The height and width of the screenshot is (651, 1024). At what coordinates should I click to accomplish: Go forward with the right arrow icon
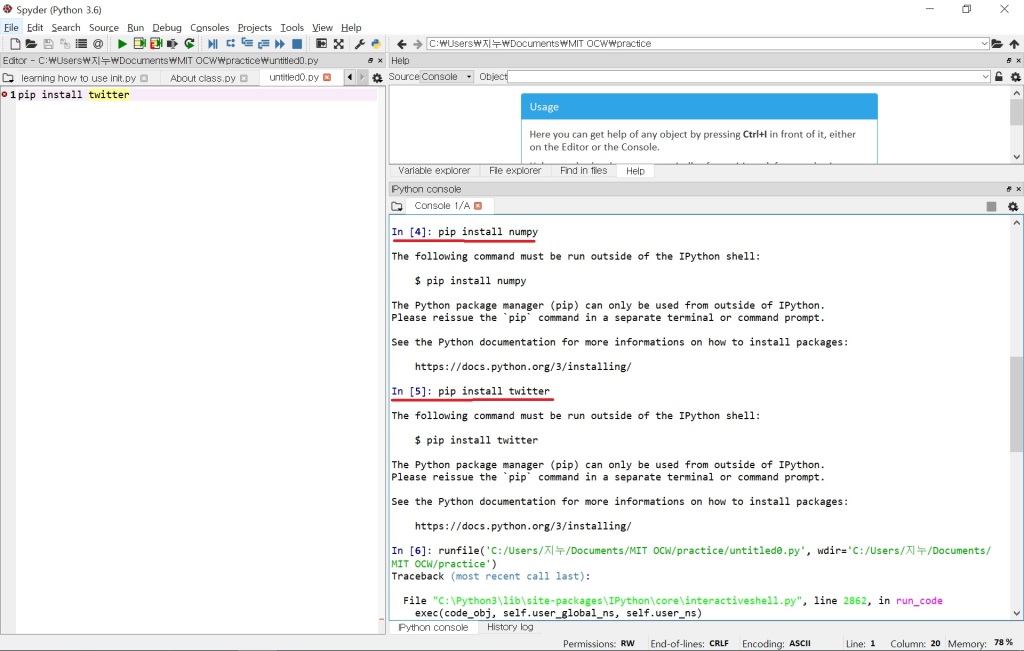418,44
